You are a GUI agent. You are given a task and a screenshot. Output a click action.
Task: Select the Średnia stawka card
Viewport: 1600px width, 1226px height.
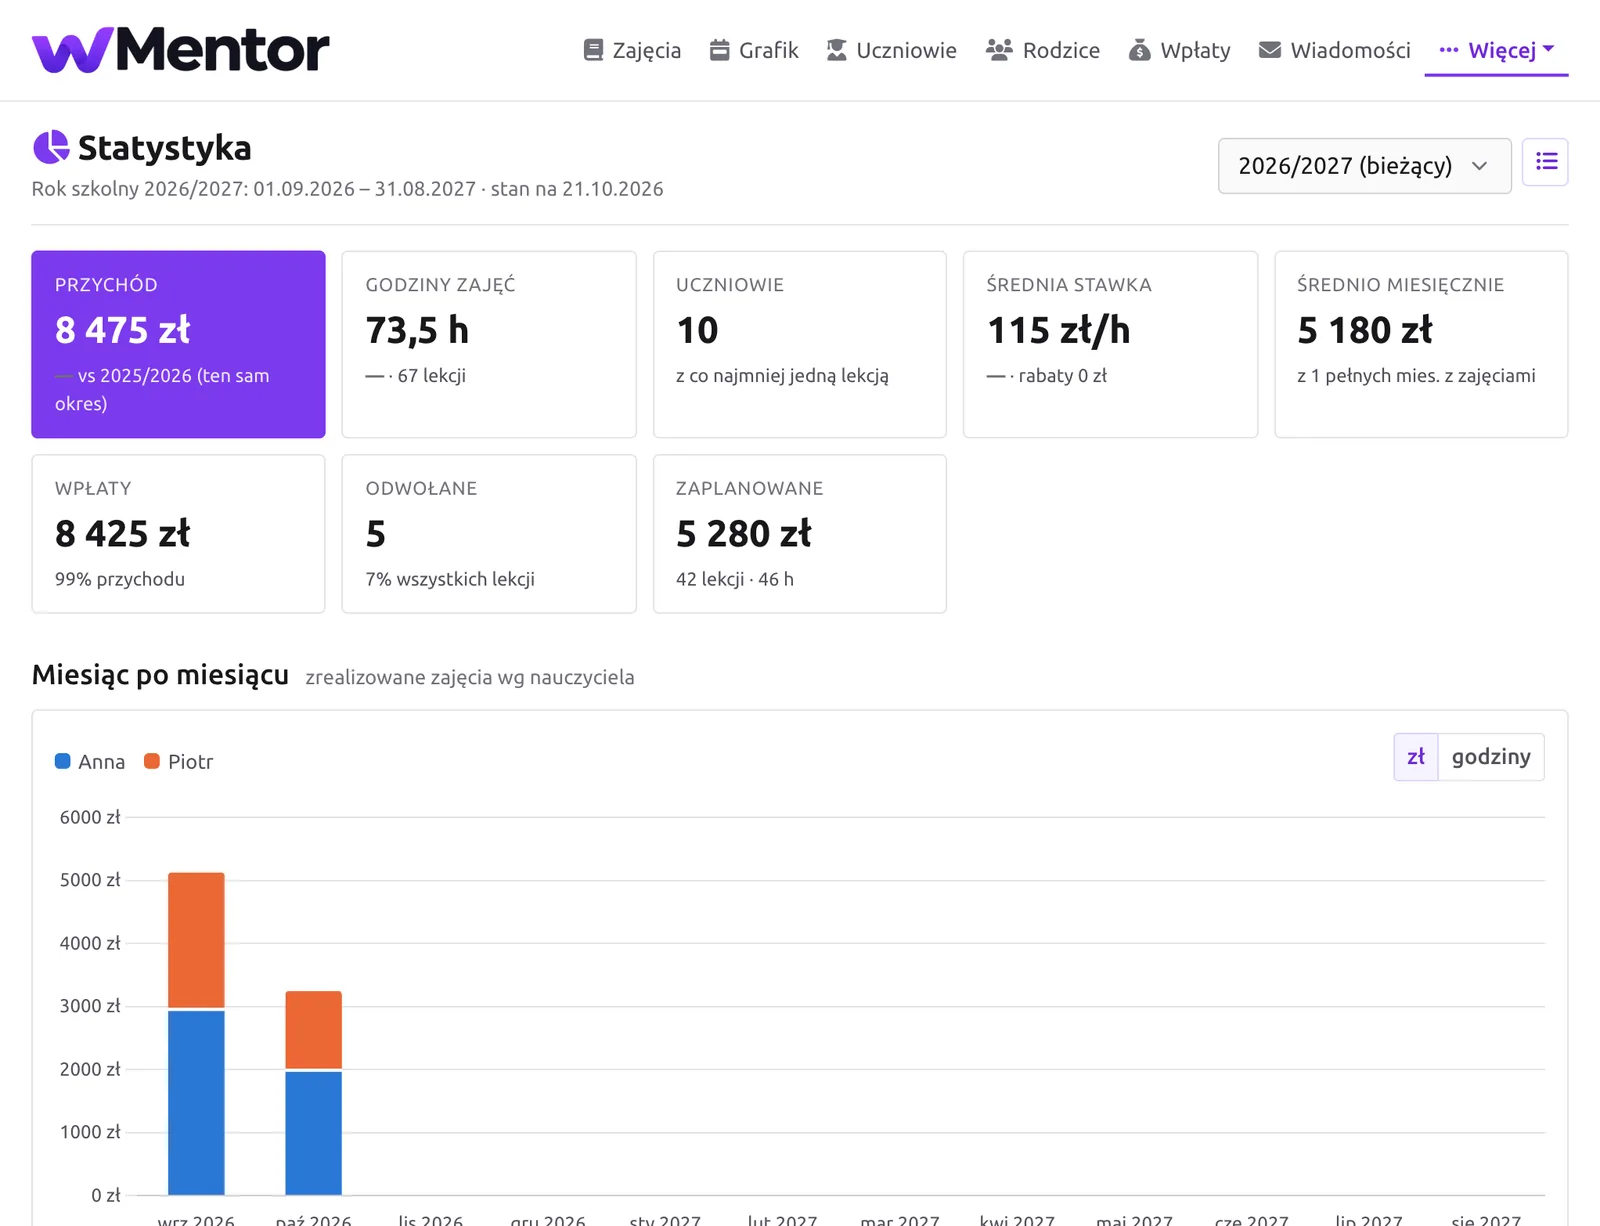pyautogui.click(x=1110, y=344)
